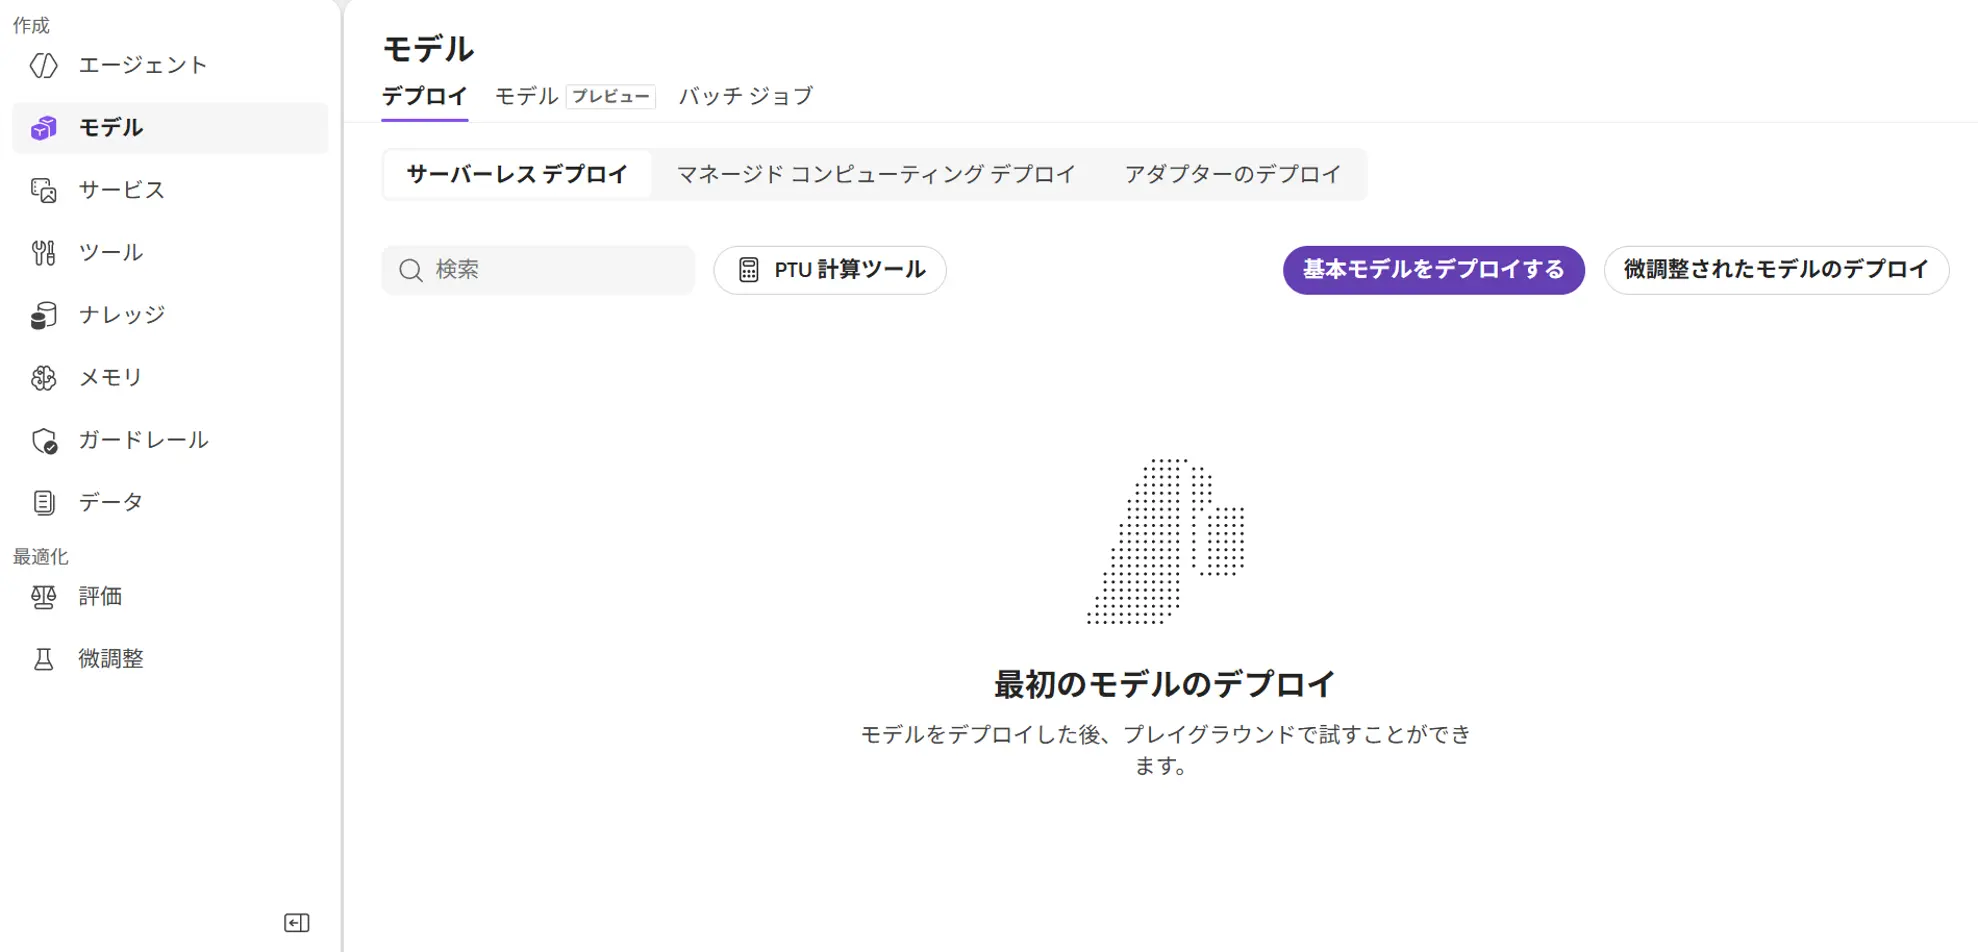Click the エージェント sidebar icon
This screenshot has width=1978, height=952.
click(44, 65)
